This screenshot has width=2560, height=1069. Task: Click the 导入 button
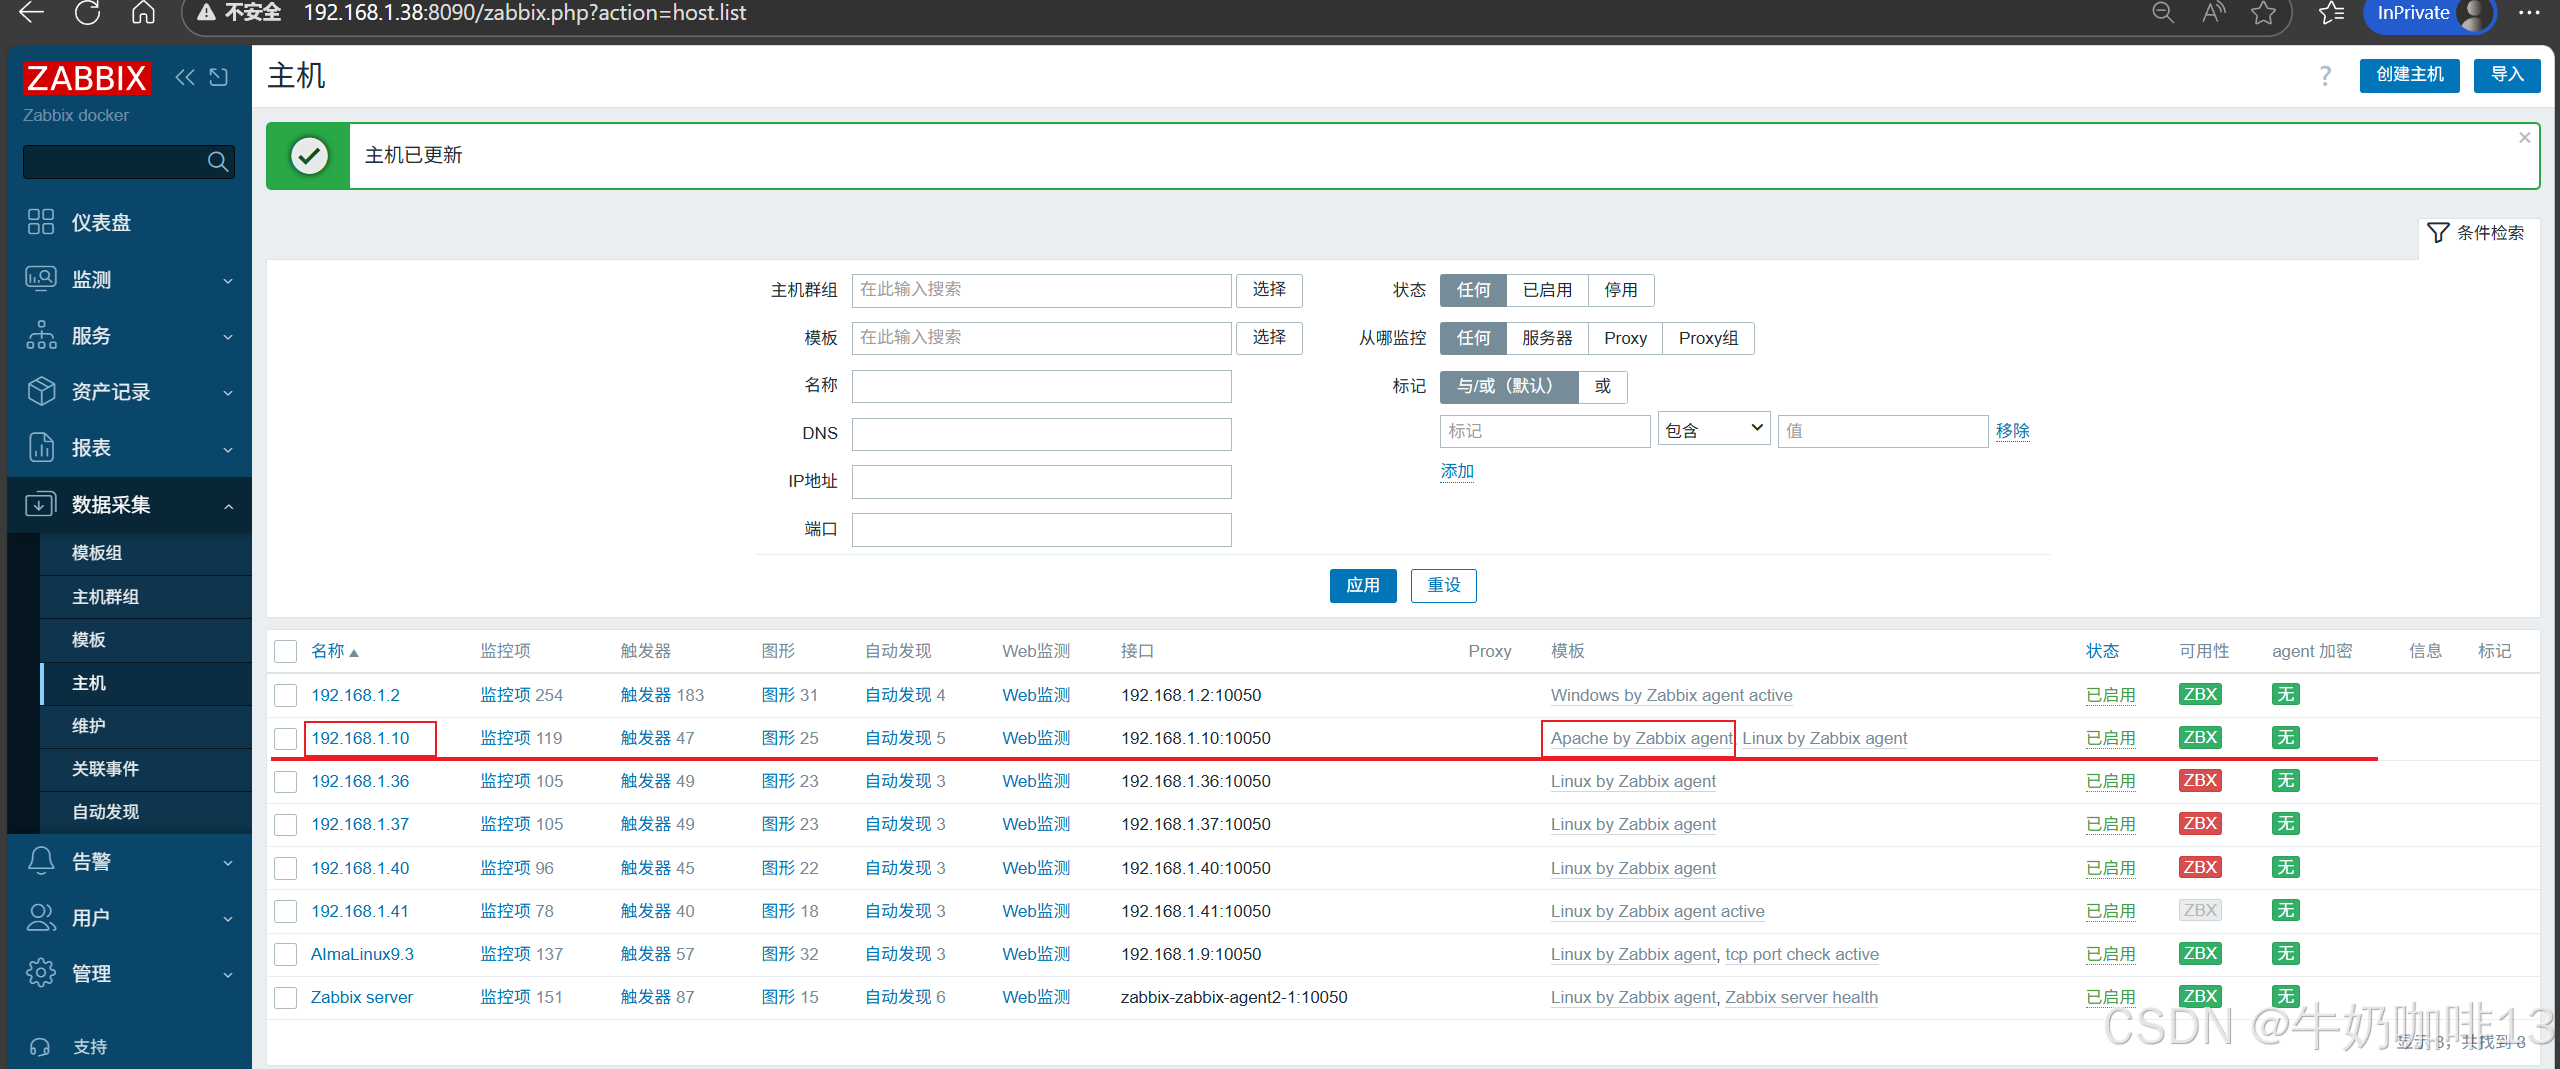(2507, 75)
